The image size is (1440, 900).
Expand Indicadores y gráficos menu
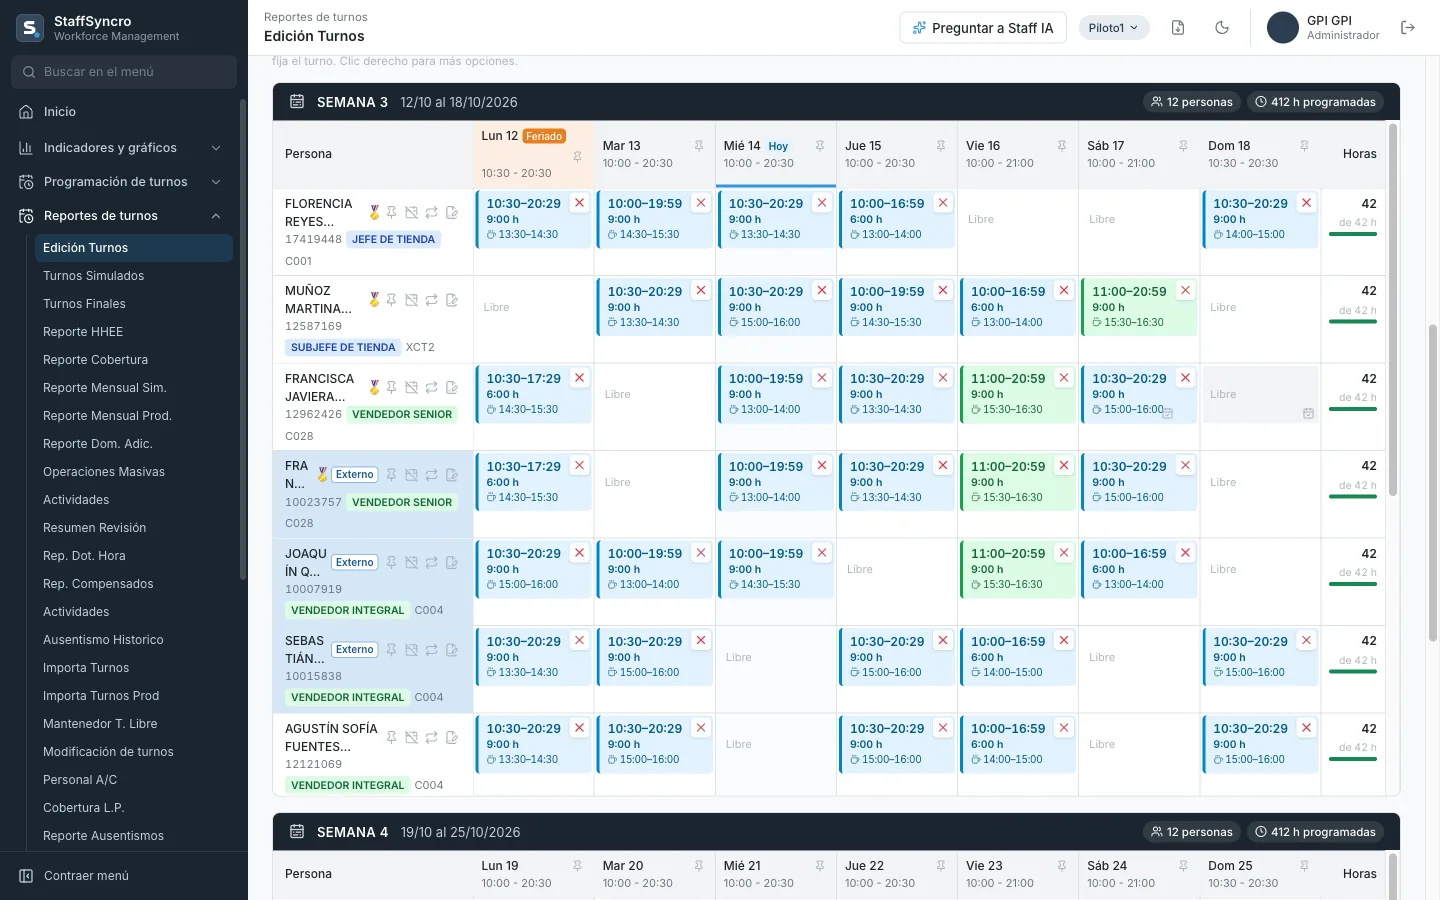click(x=120, y=148)
